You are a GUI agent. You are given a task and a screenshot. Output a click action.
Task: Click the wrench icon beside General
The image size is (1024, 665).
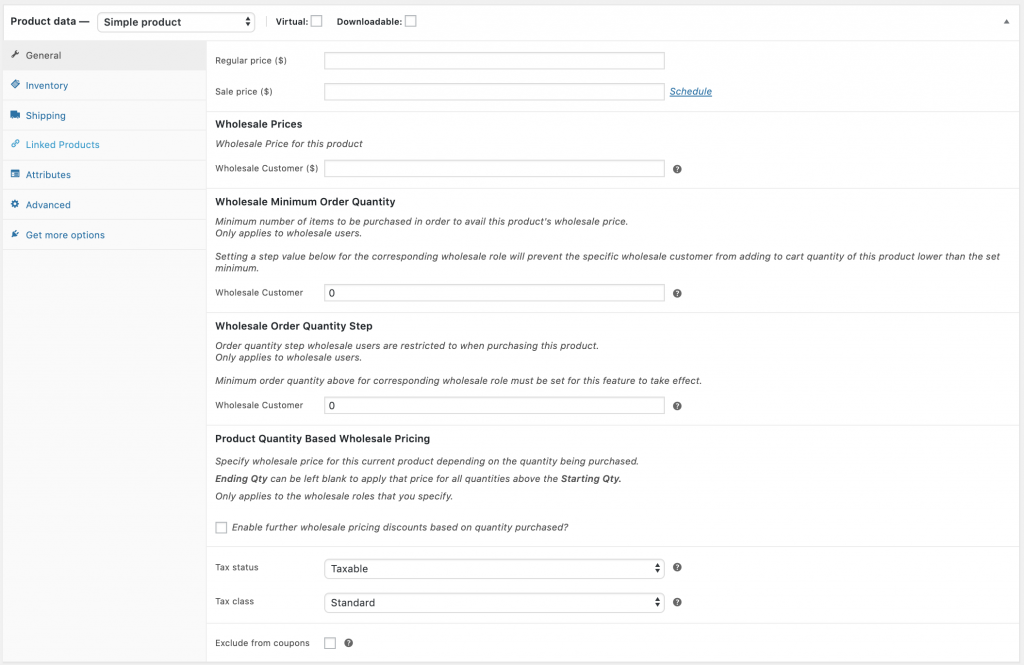tap(15, 54)
